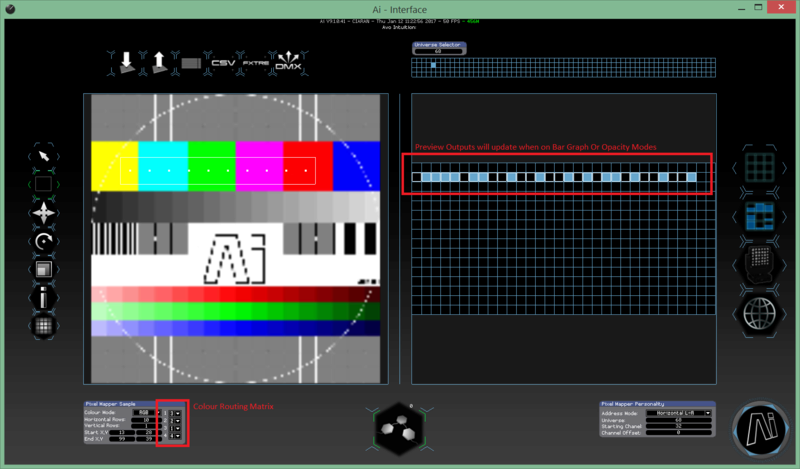Click the 'RGB' colour mode value
This screenshot has height=469, width=800.
[x=144, y=412]
